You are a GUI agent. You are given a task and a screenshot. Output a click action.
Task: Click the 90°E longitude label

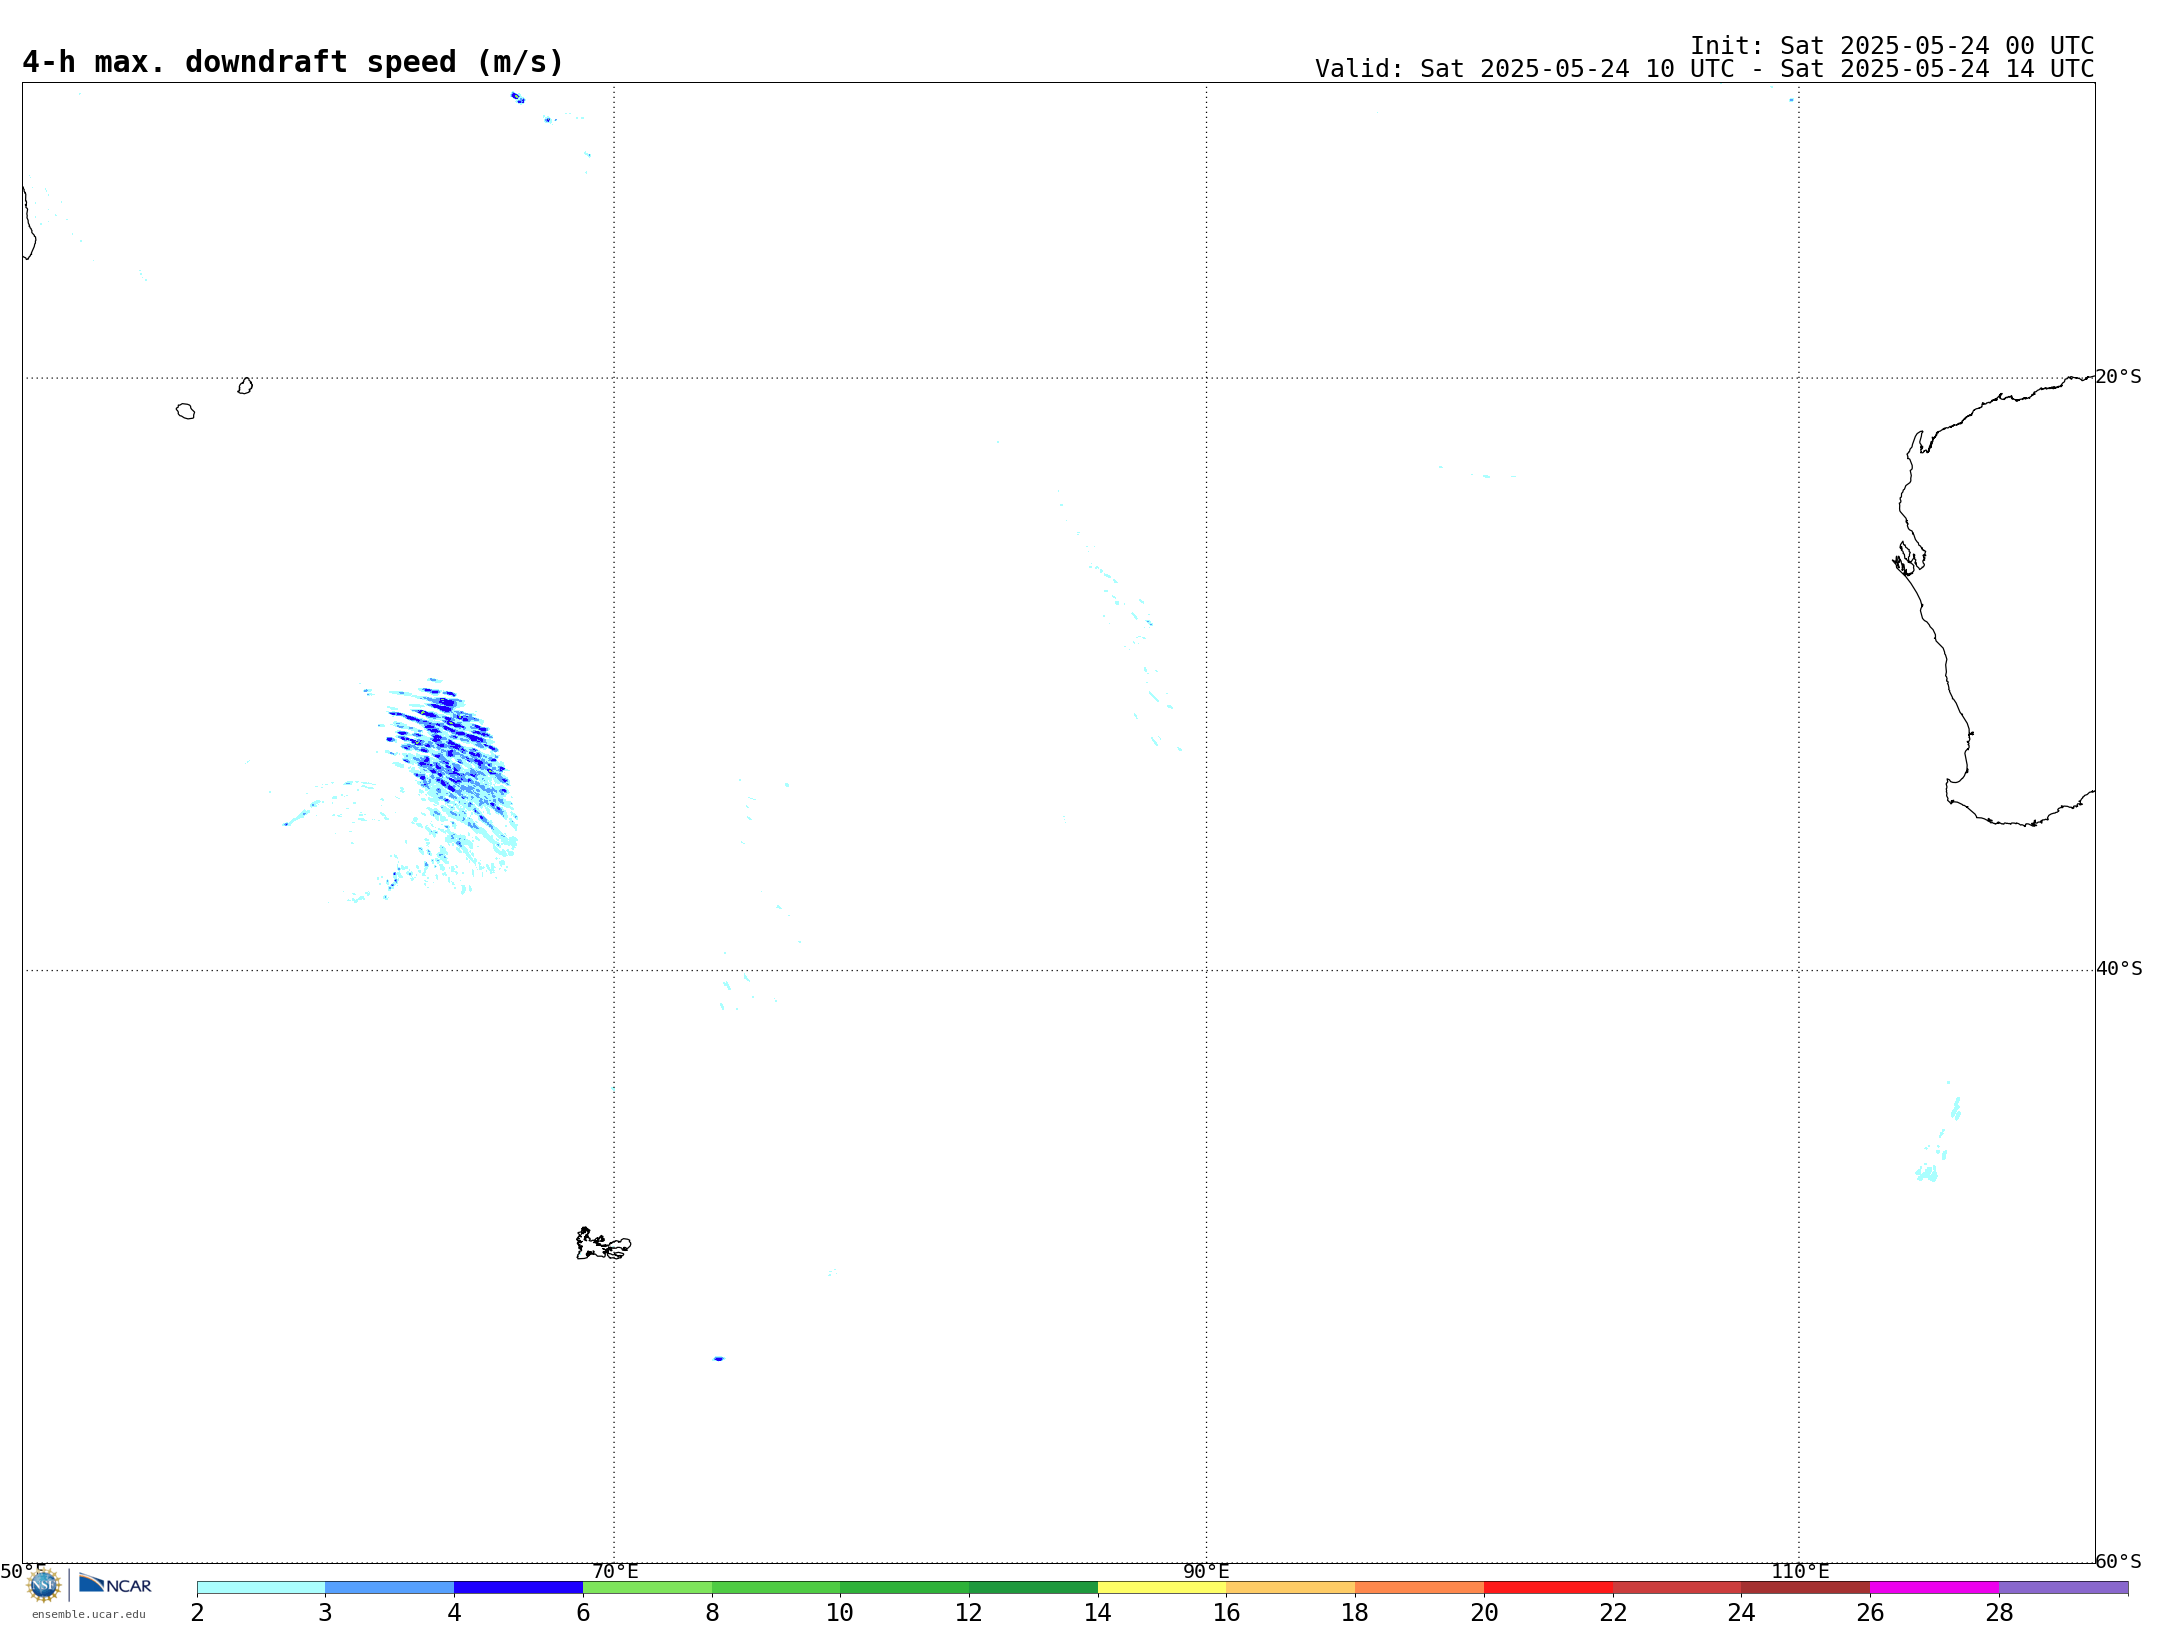[x=1206, y=1572]
